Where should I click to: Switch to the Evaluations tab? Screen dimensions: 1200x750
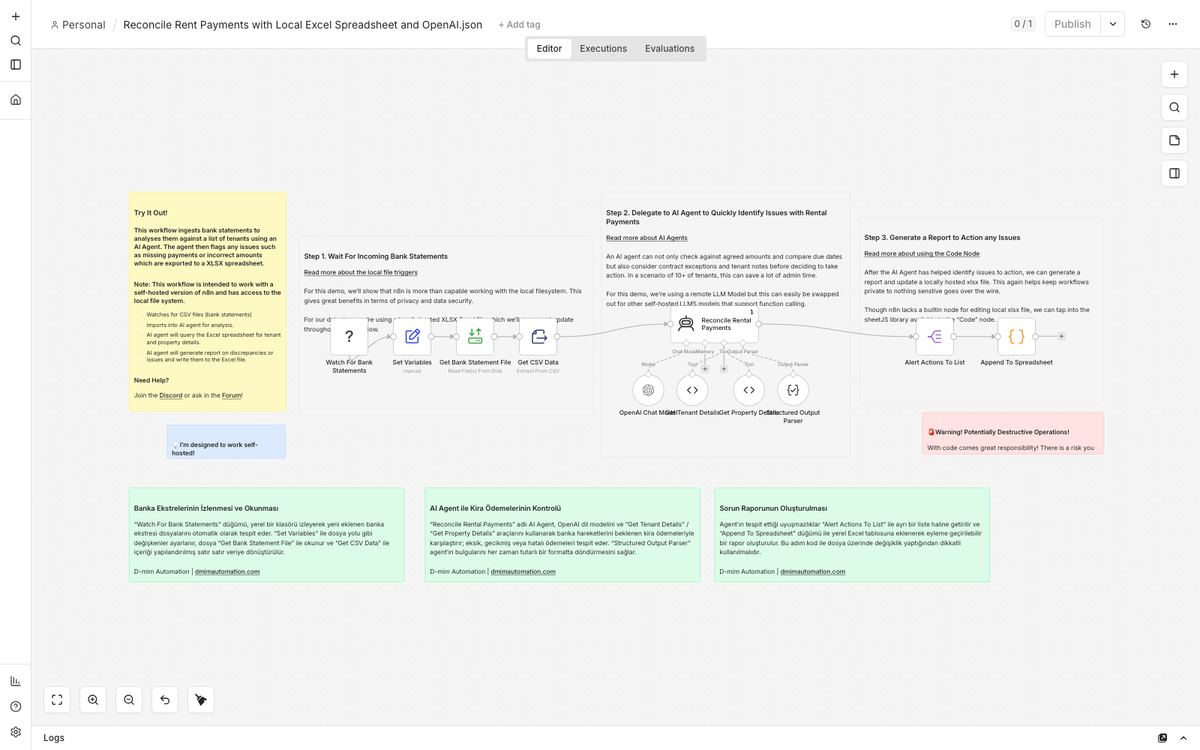pyautogui.click(x=669, y=48)
